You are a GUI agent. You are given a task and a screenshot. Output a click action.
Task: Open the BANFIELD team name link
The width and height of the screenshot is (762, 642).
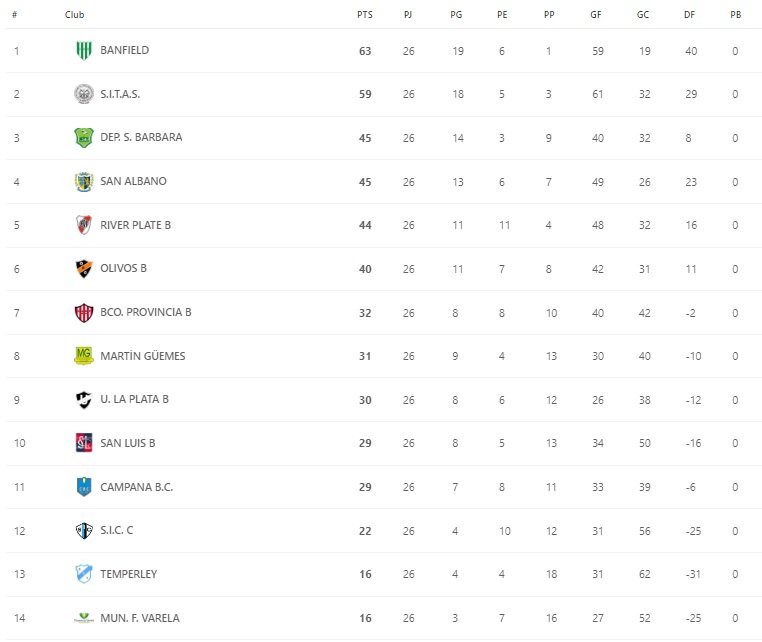point(124,50)
